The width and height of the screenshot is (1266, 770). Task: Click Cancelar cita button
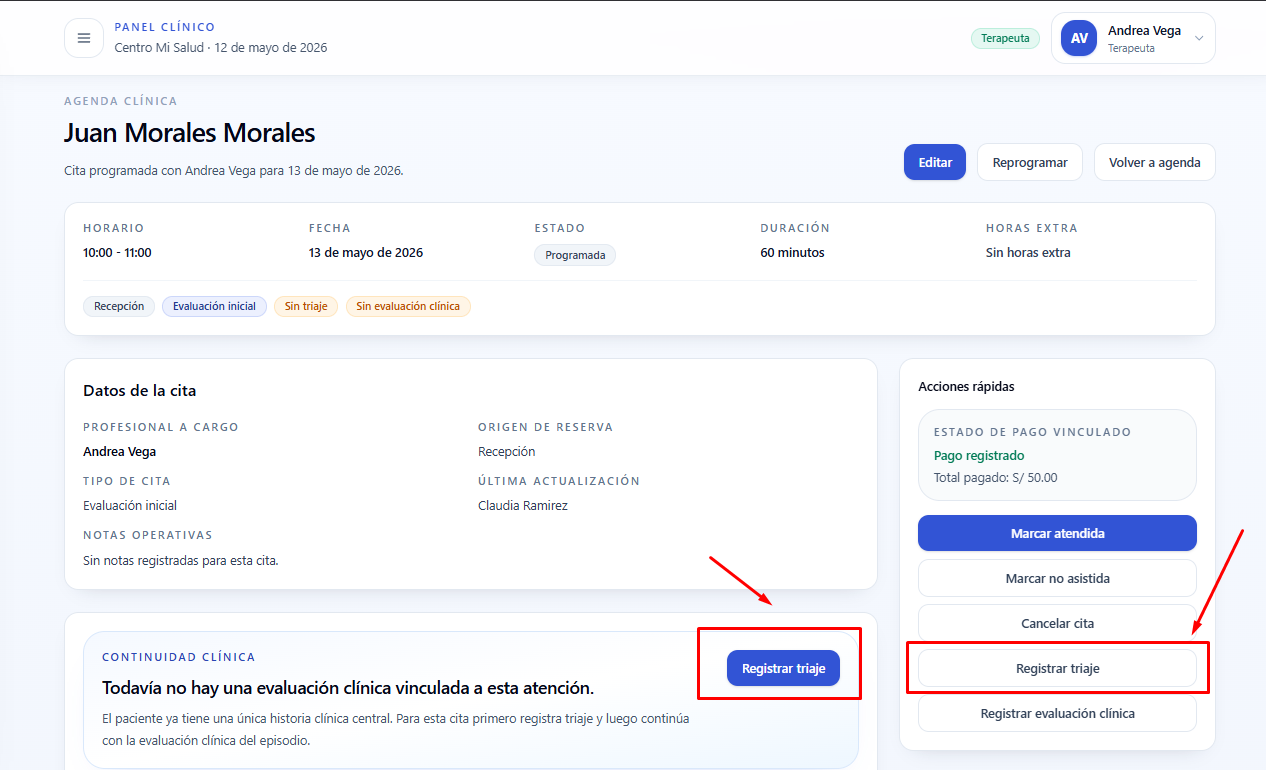1057,623
